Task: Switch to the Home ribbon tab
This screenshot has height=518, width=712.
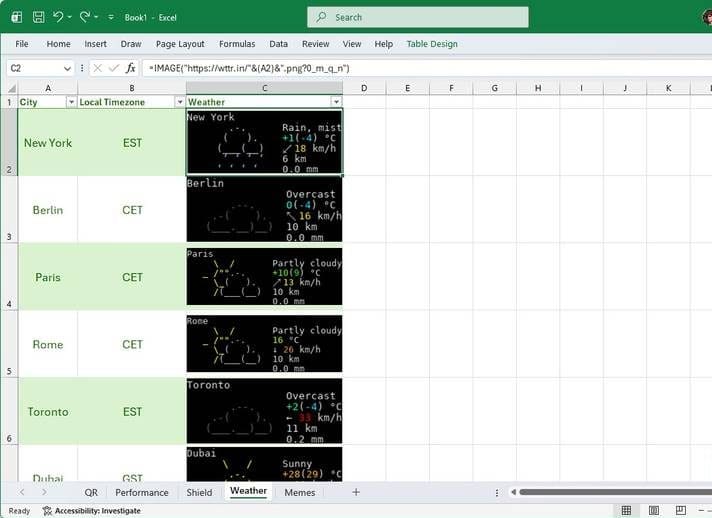Action: 59,44
